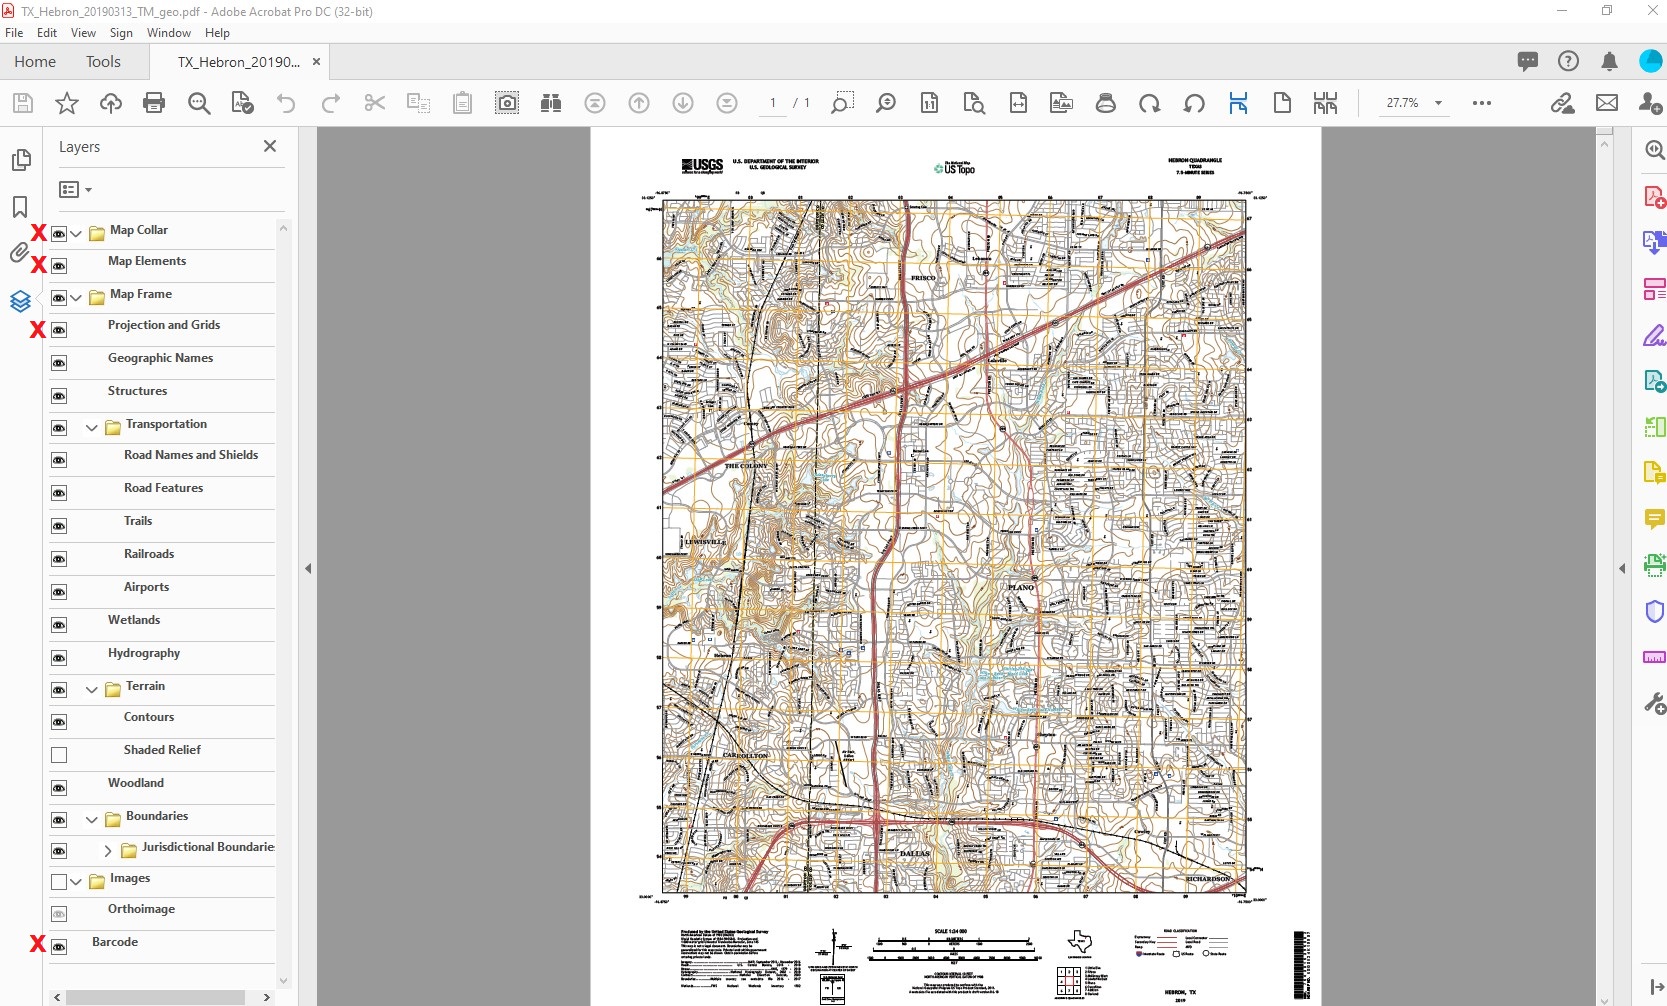Open the Comment tool in right pane
This screenshot has height=1006, width=1667.
pos(1655,519)
